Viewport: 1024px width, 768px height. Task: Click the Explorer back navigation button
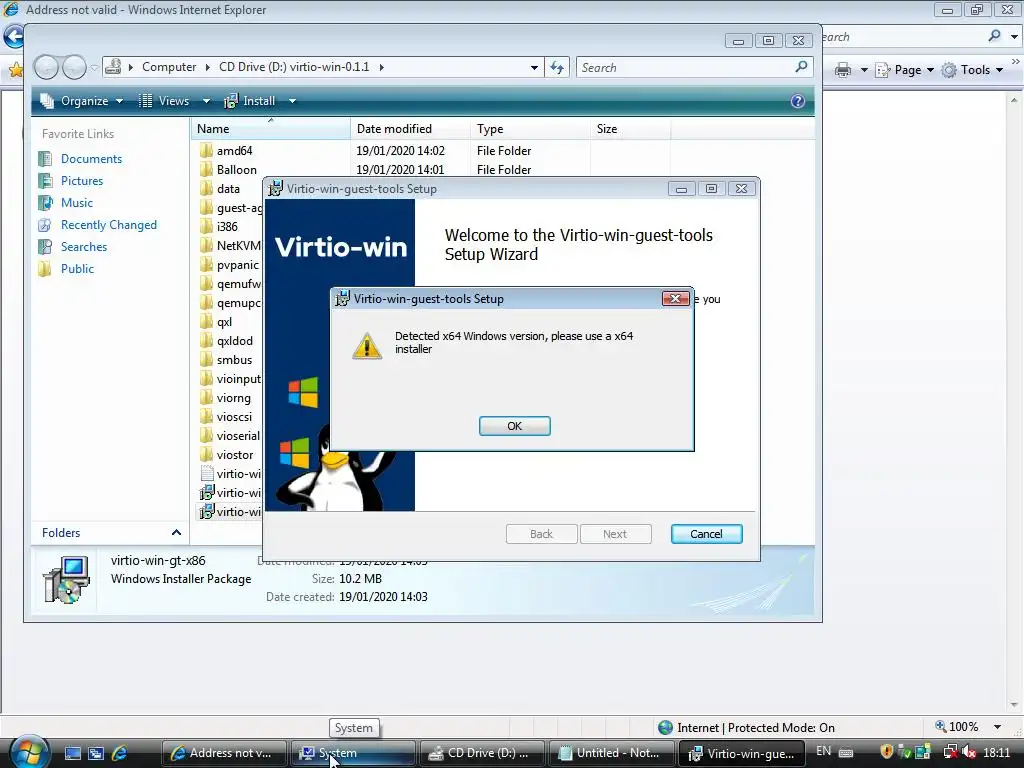tap(46, 67)
